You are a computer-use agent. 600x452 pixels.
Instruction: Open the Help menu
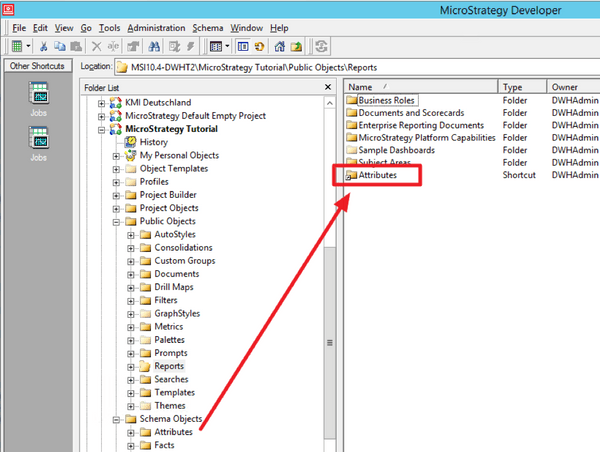click(279, 28)
